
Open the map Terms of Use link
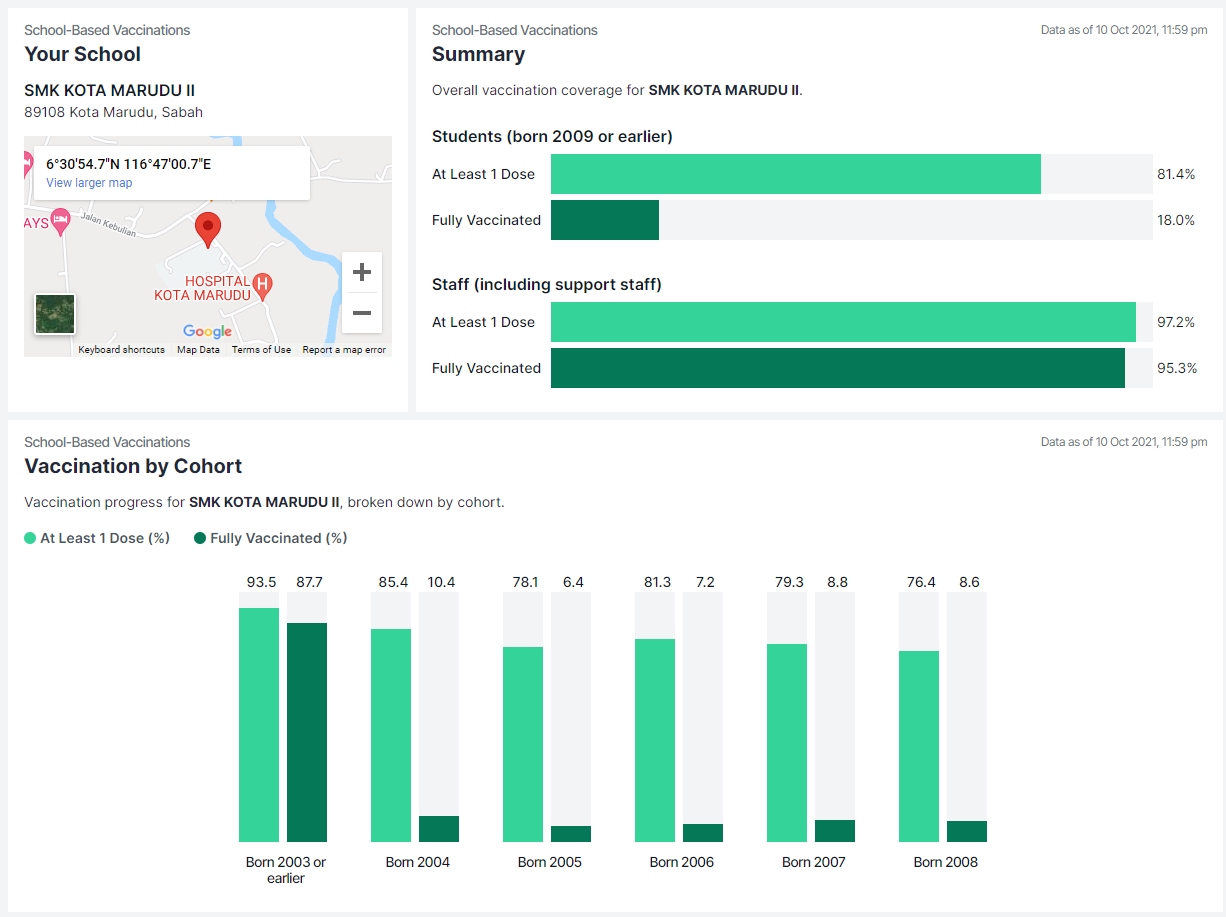(x=261, y=350)
